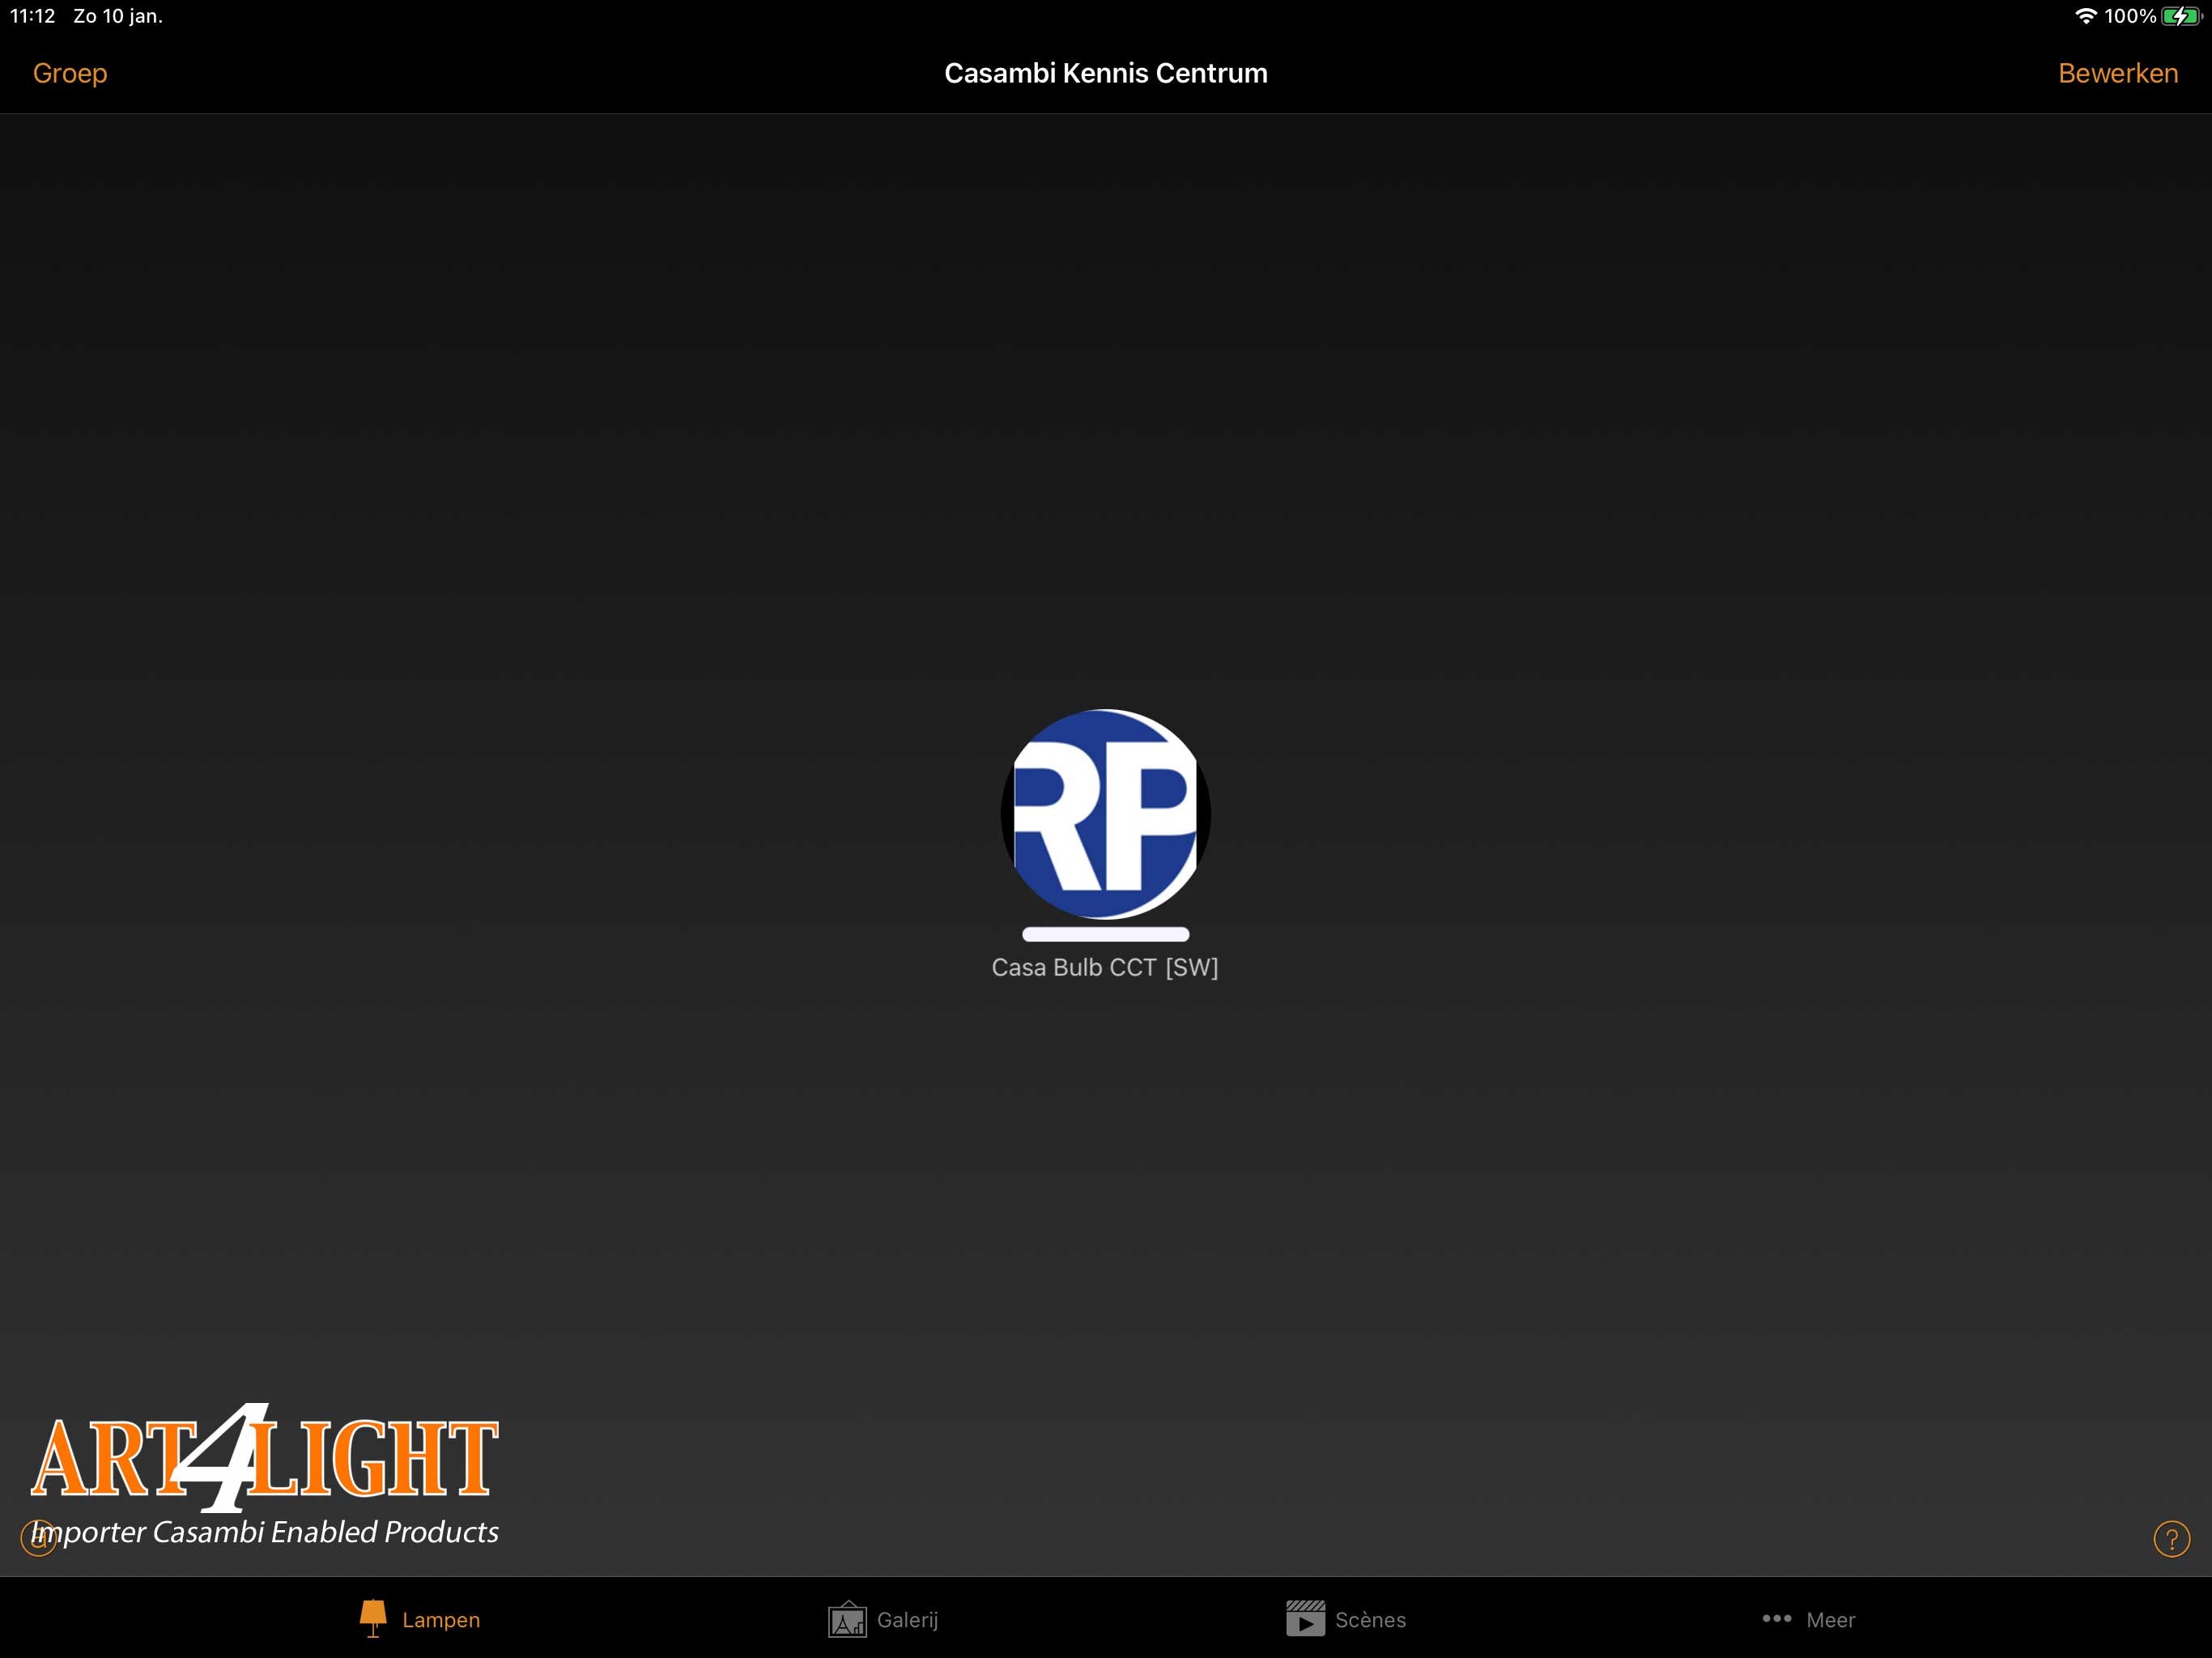Tap the Wi-Fi status icon
Image resolution: width=2212 pixels, height=1658 pixels.
click(2085, 16)
